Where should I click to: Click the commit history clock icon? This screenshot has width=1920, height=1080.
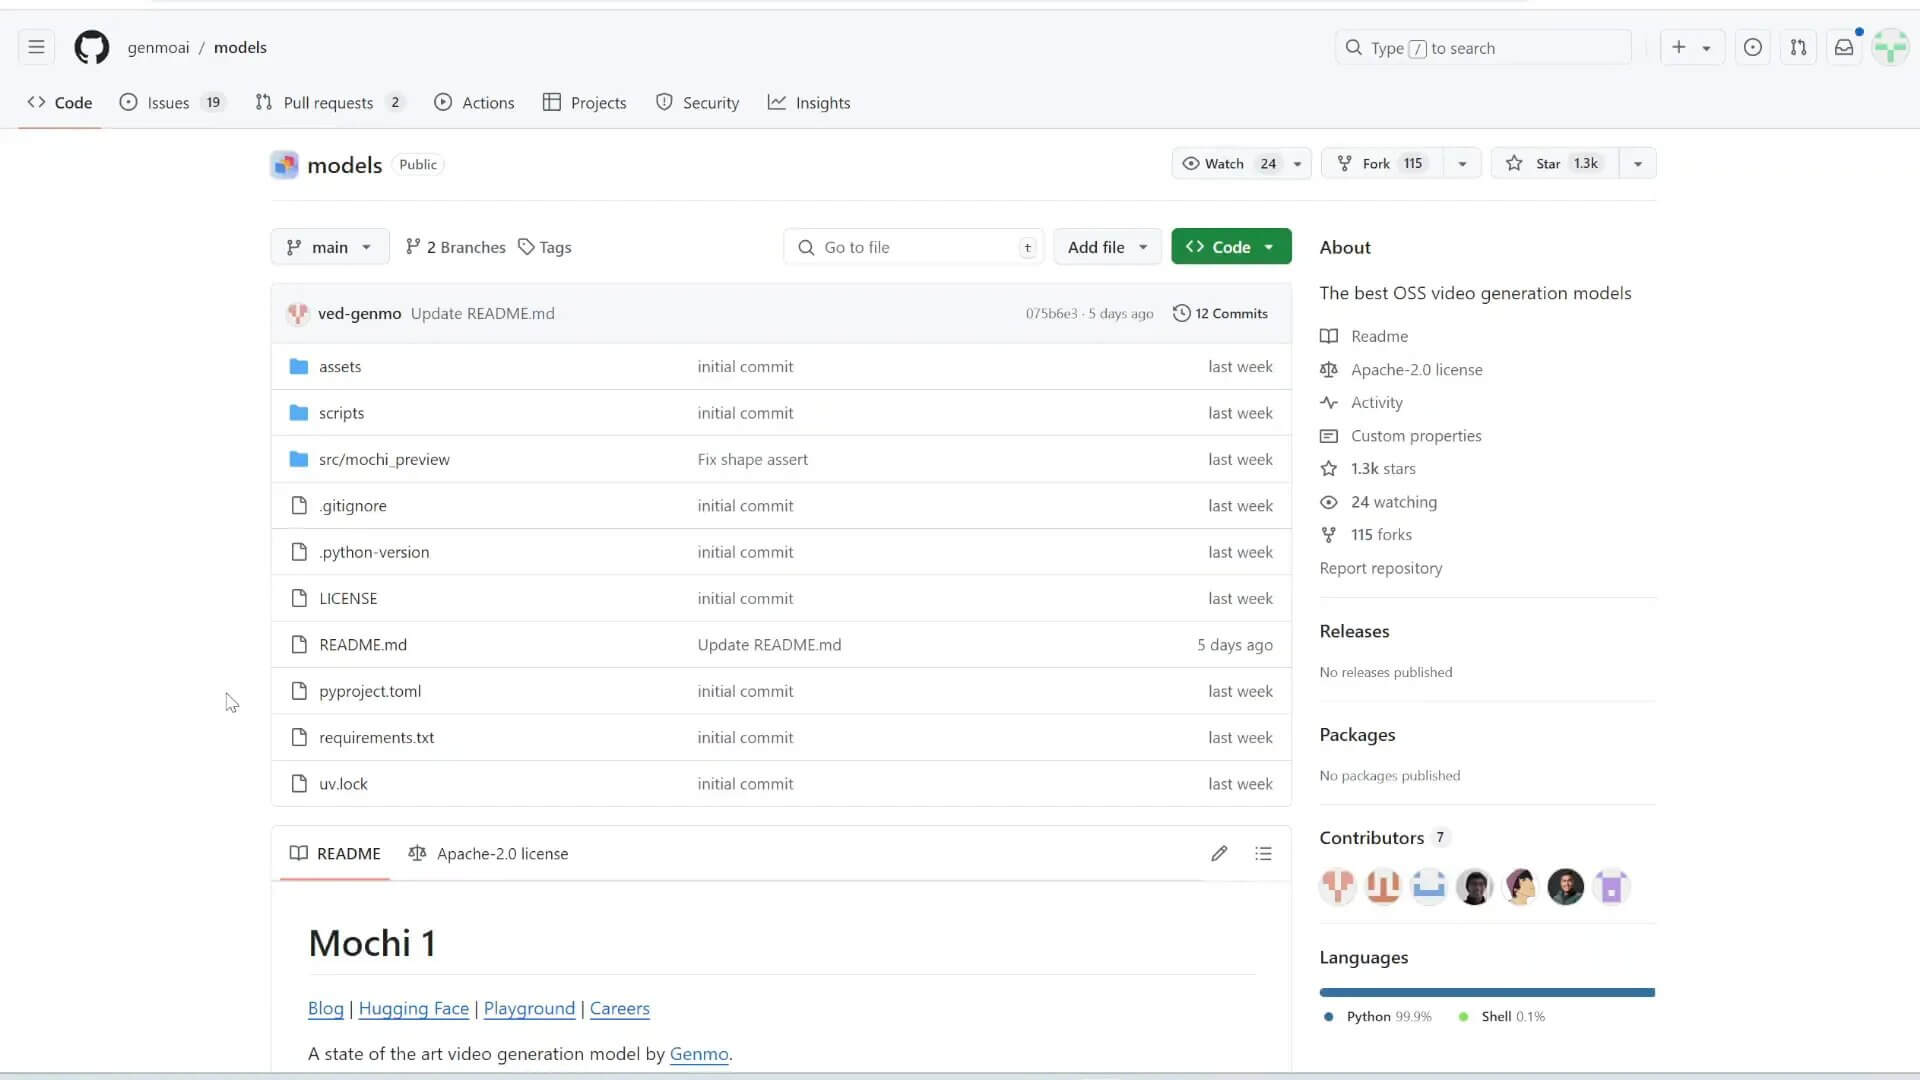1181,313
